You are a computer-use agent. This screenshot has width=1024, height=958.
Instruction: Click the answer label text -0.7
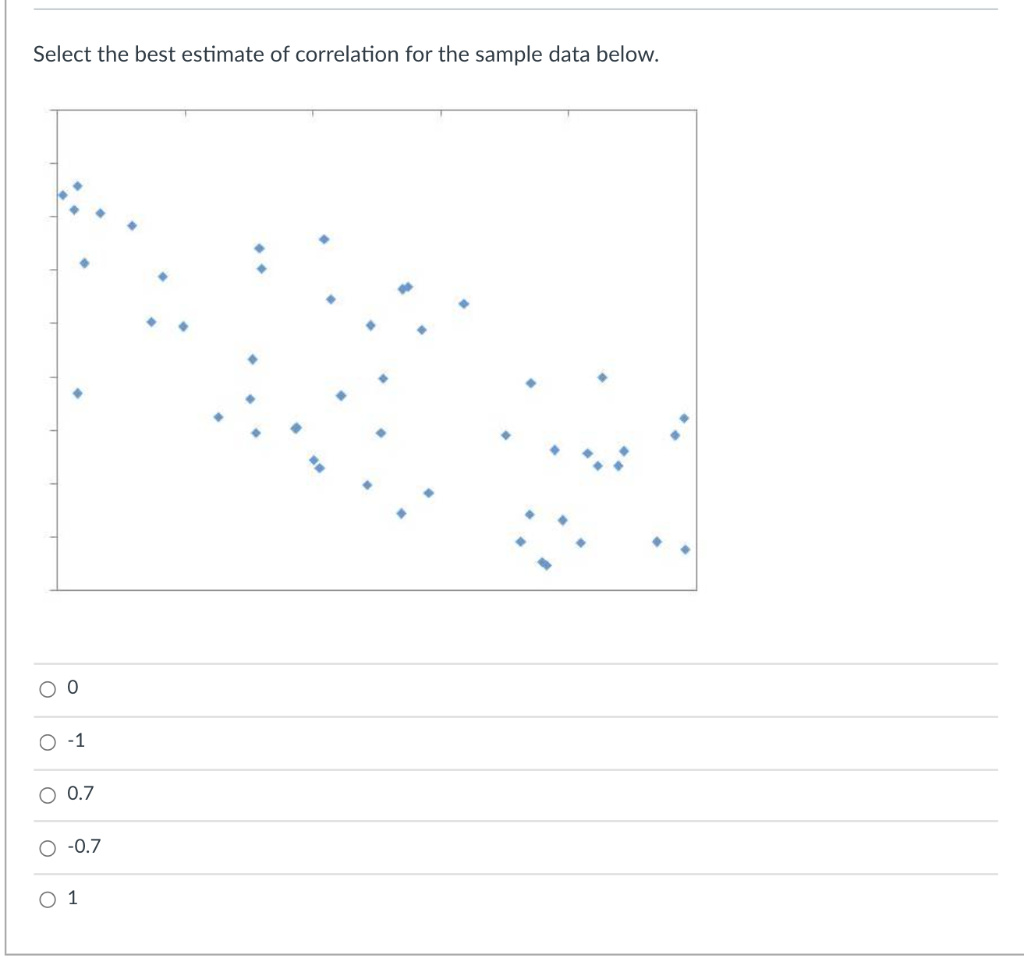click(x=84, y=846)
